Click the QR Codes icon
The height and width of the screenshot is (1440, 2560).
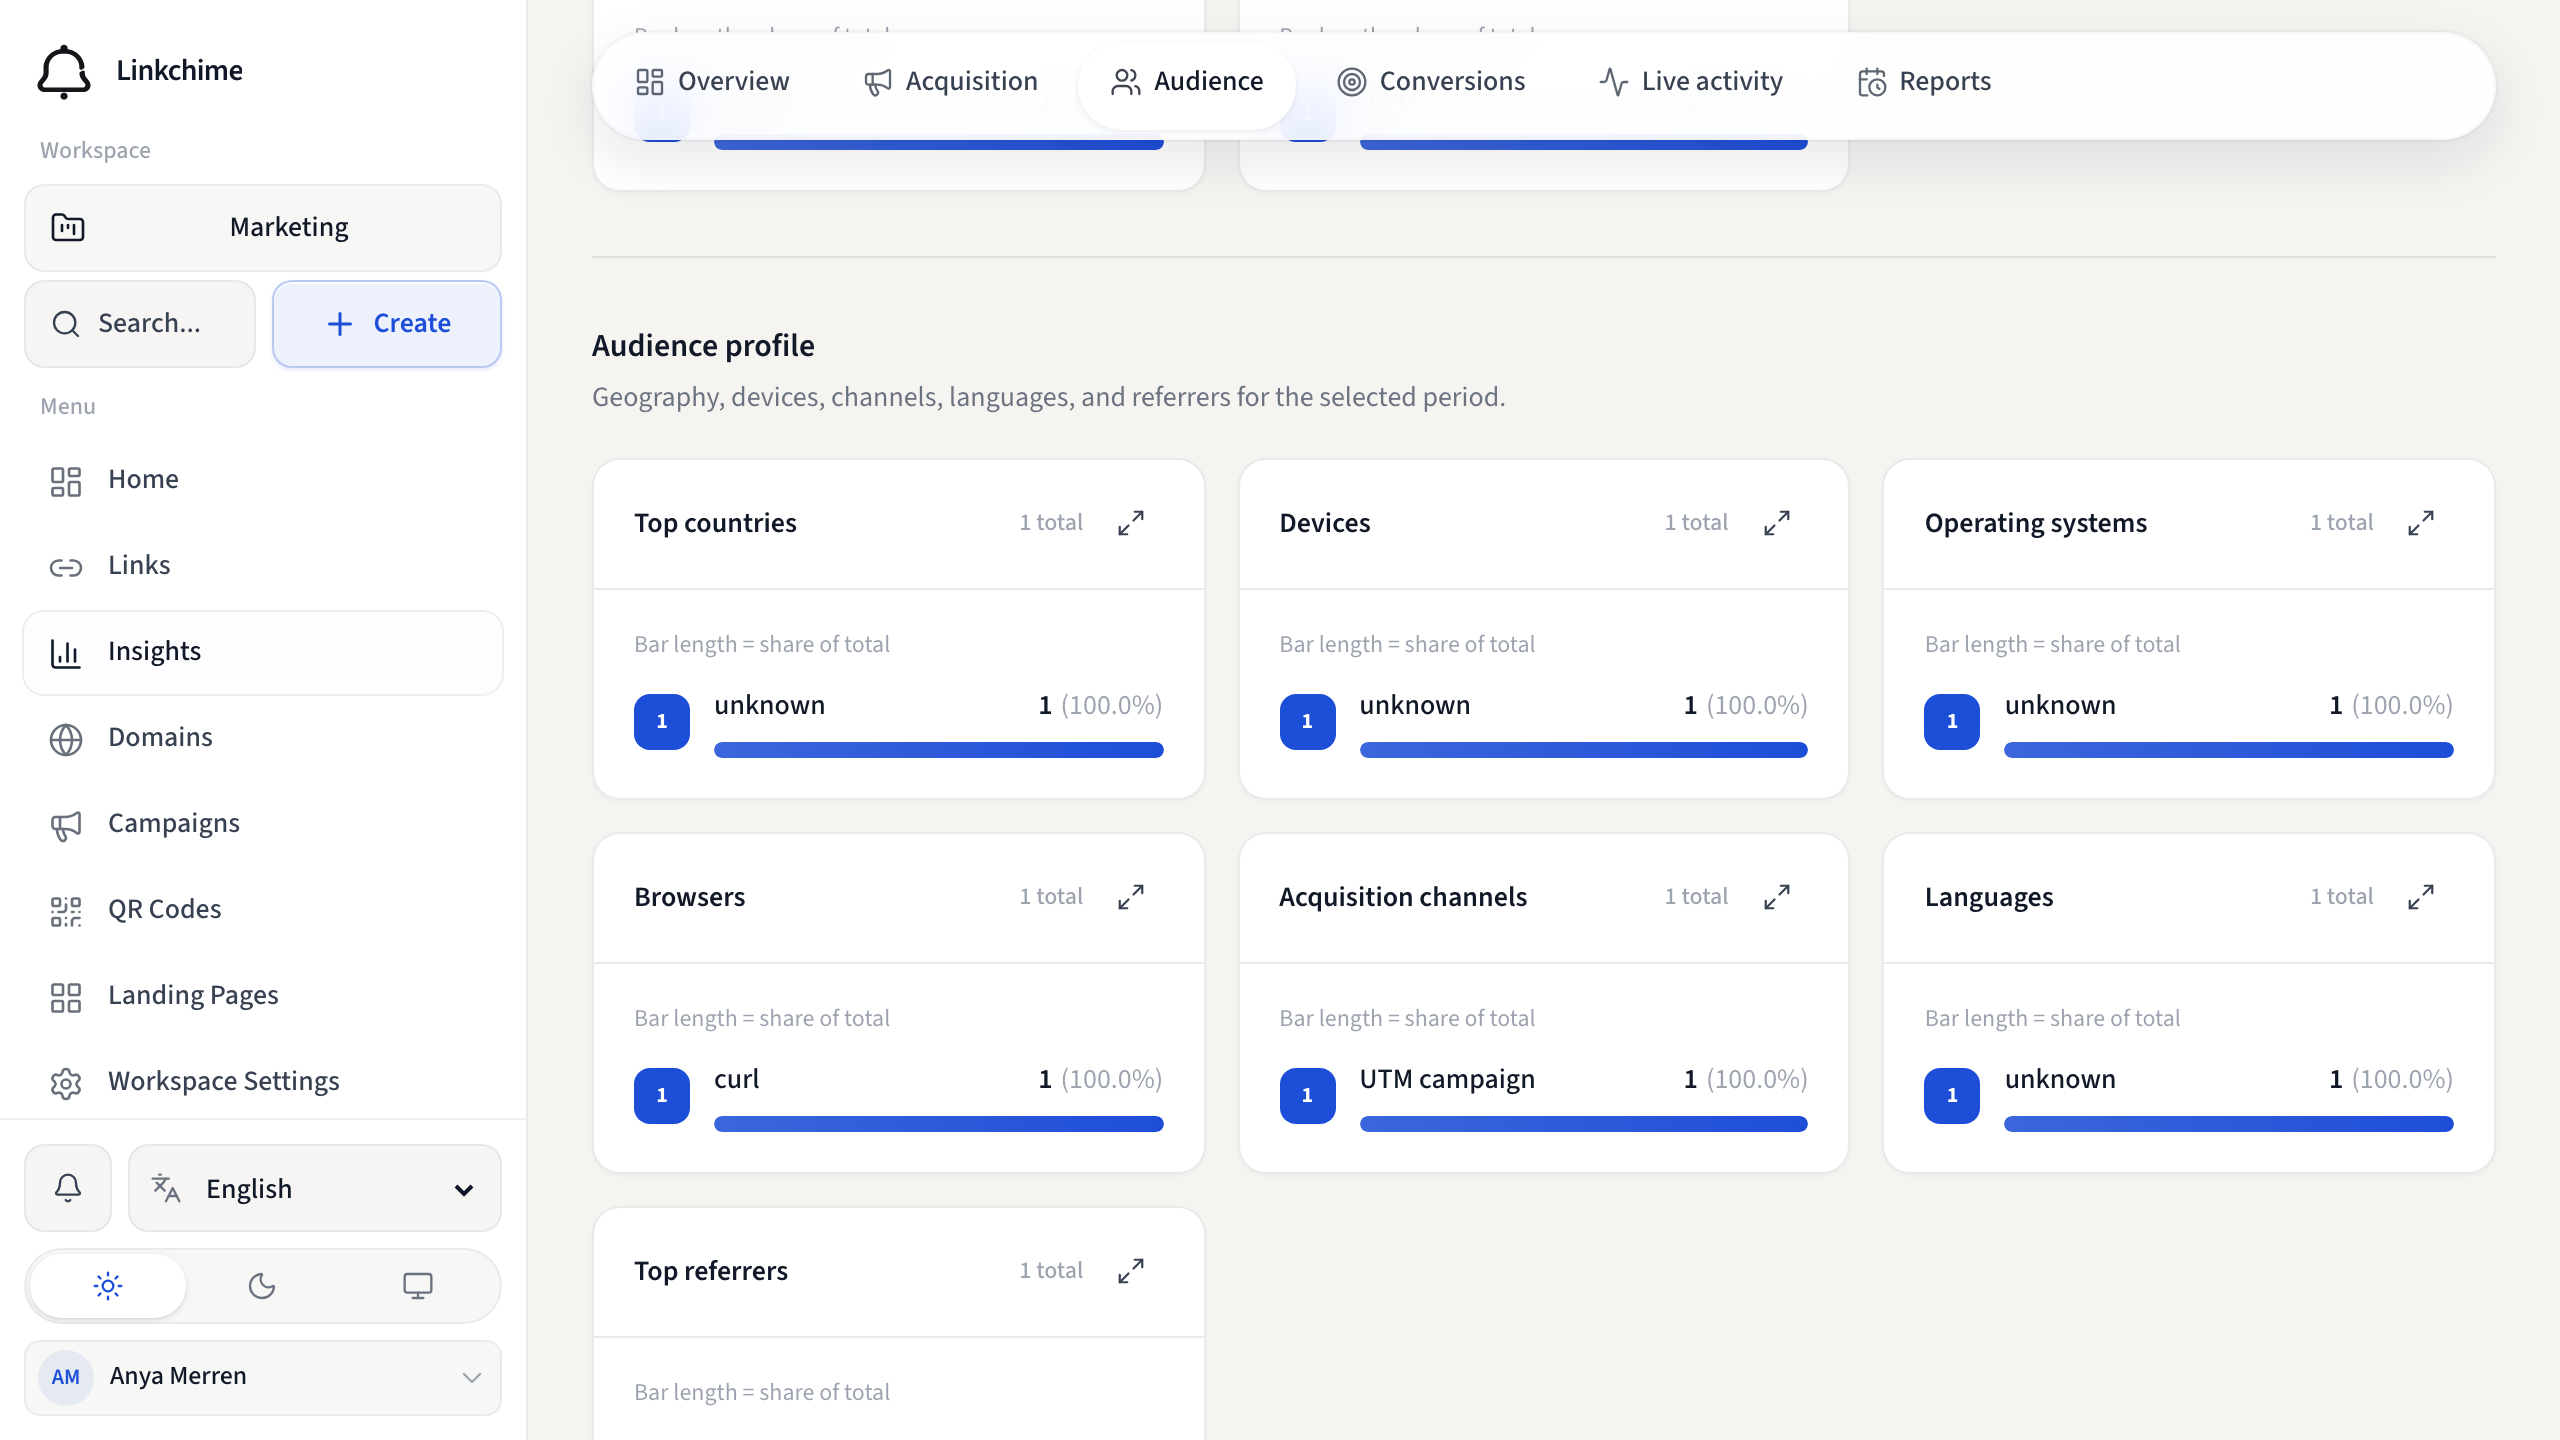(x=66, y=911)
